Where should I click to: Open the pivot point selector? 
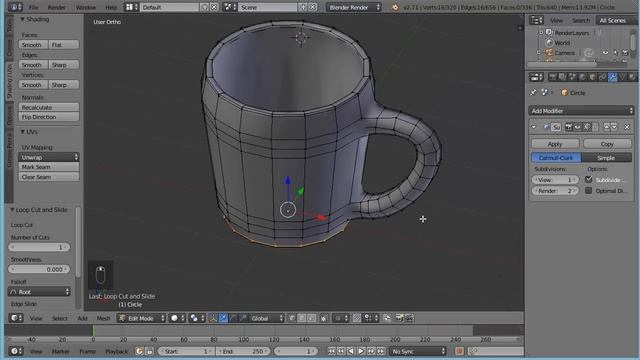[x=197, y=318]
